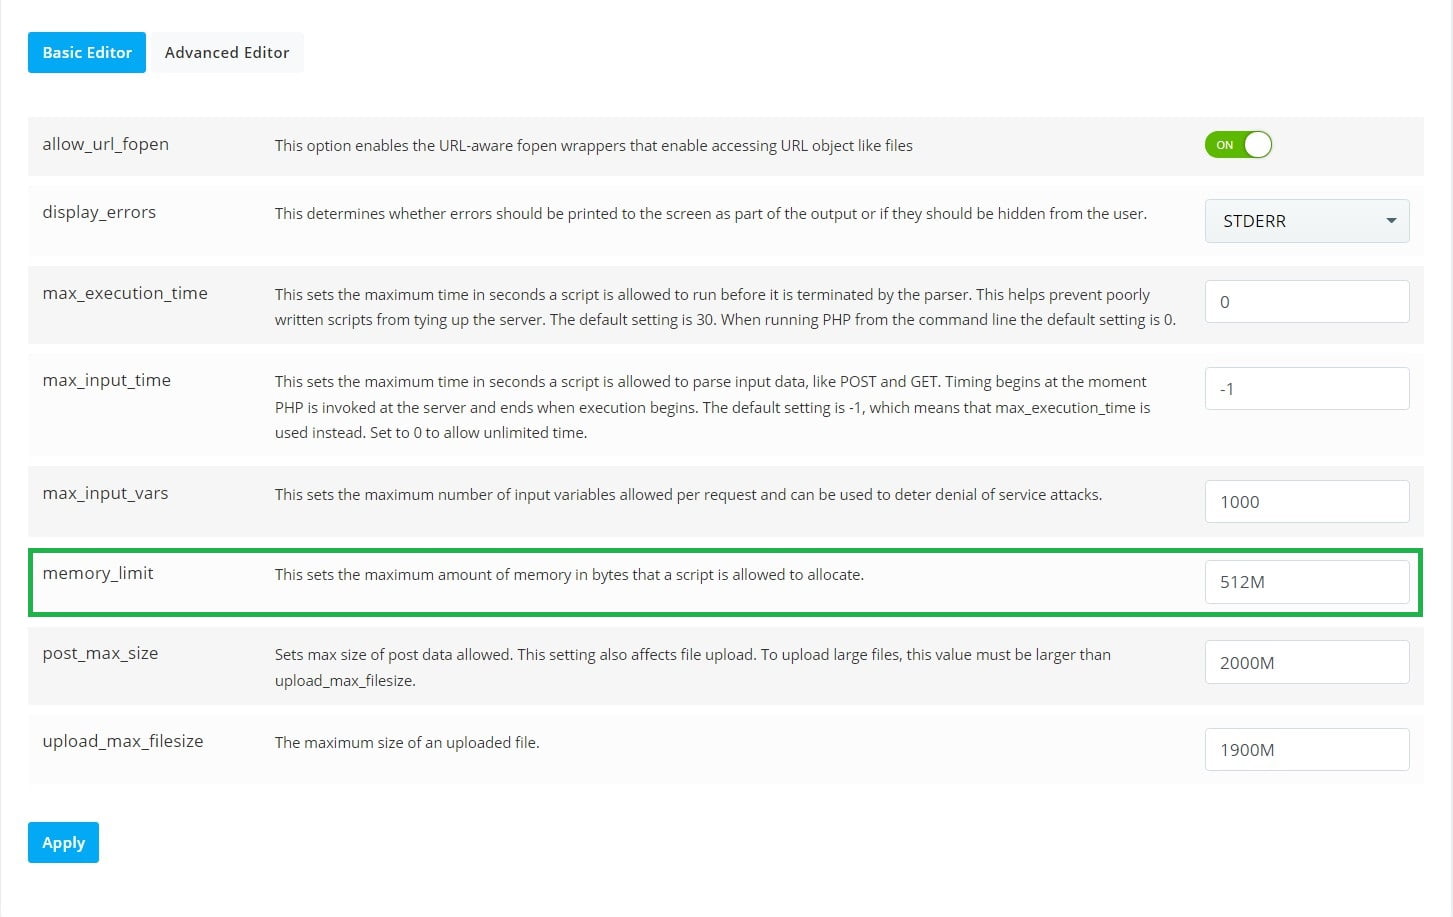Image resolution: width=1453 pixels, height=917 pixels.
Task: Click the max_input_time setting label
Action: click(106, 380)
